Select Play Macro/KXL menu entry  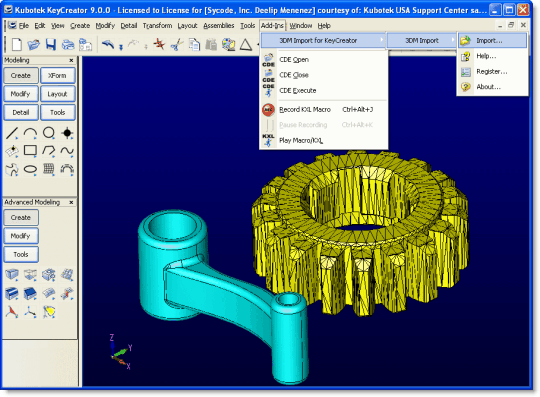tap(324, 140)
